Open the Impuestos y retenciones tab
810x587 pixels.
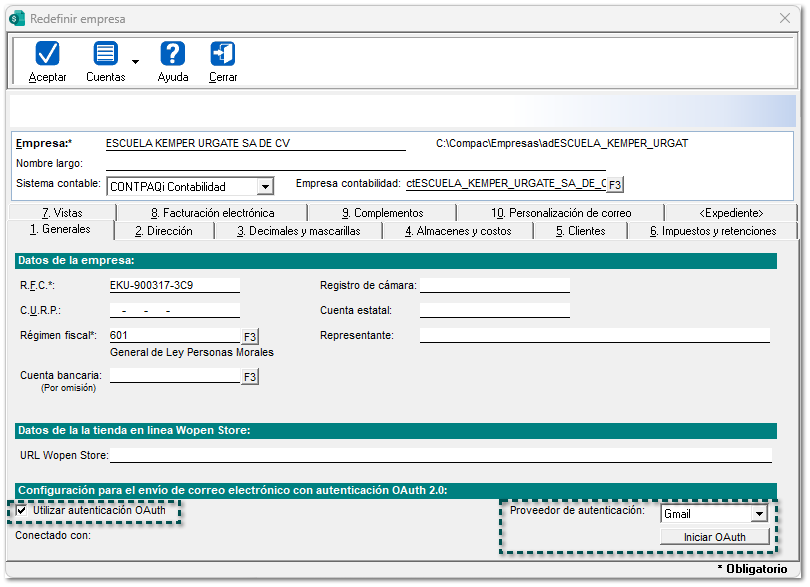(x=712, y=231)
